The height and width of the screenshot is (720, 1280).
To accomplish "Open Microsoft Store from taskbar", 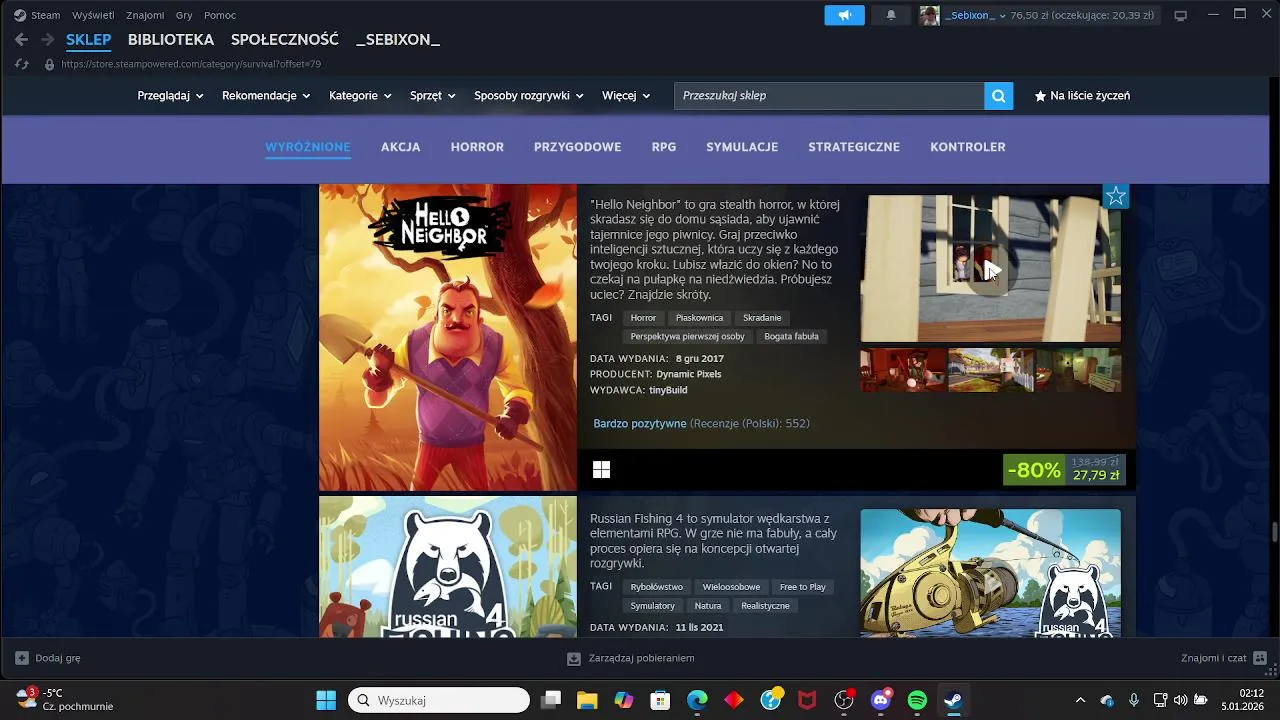I will coord(660,700).
